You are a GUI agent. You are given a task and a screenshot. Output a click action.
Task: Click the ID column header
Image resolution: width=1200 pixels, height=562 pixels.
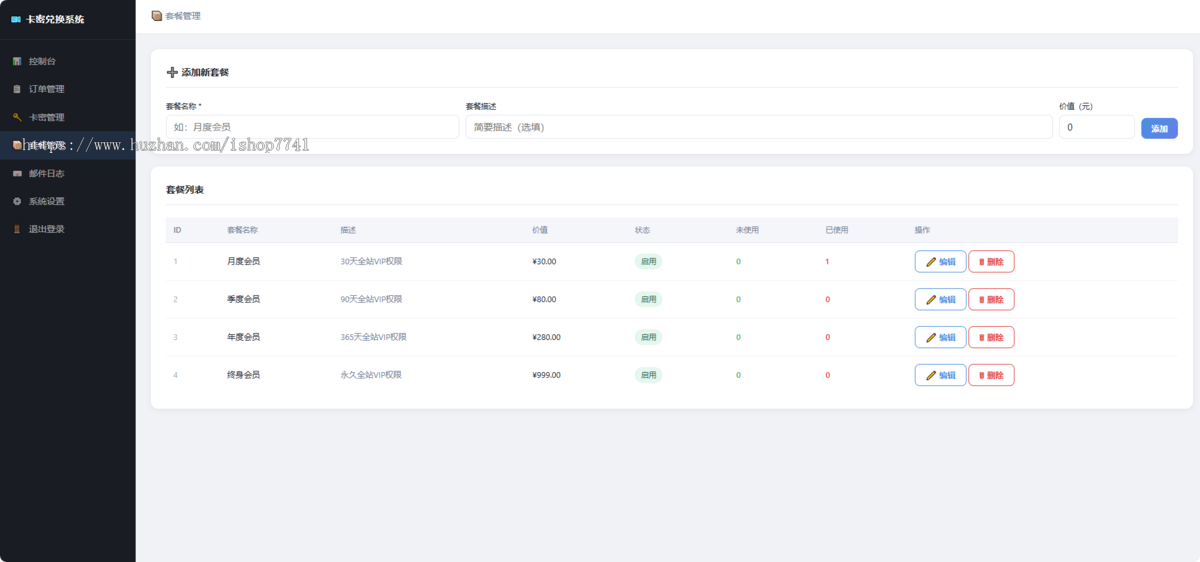177,230
